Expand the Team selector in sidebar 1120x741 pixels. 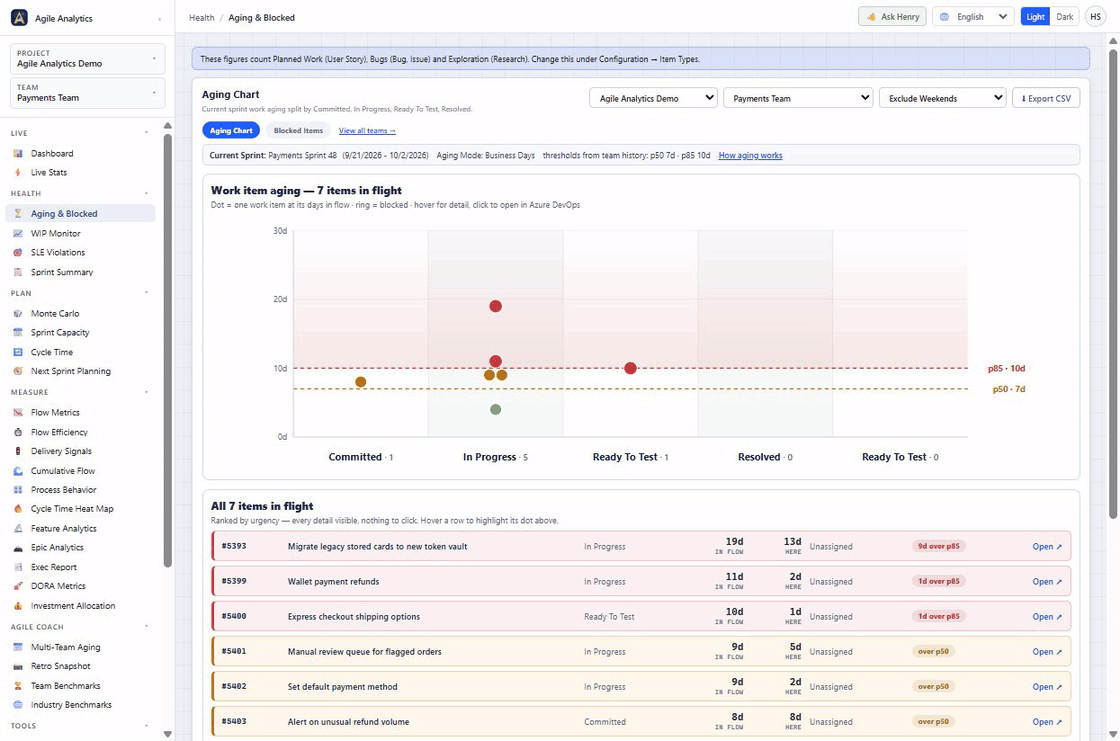tap(87, 93)
